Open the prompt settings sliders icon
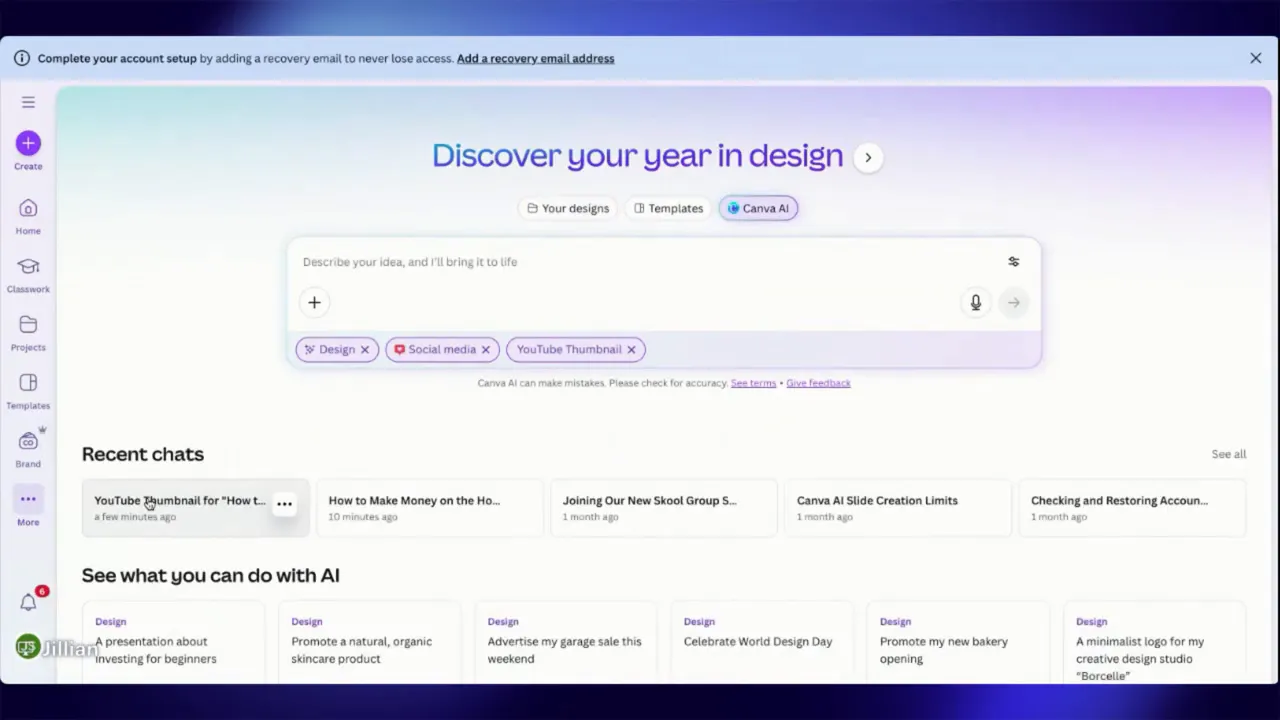Image resolution: width=1280 pixels, height=720 pixels. [1013, 261]
